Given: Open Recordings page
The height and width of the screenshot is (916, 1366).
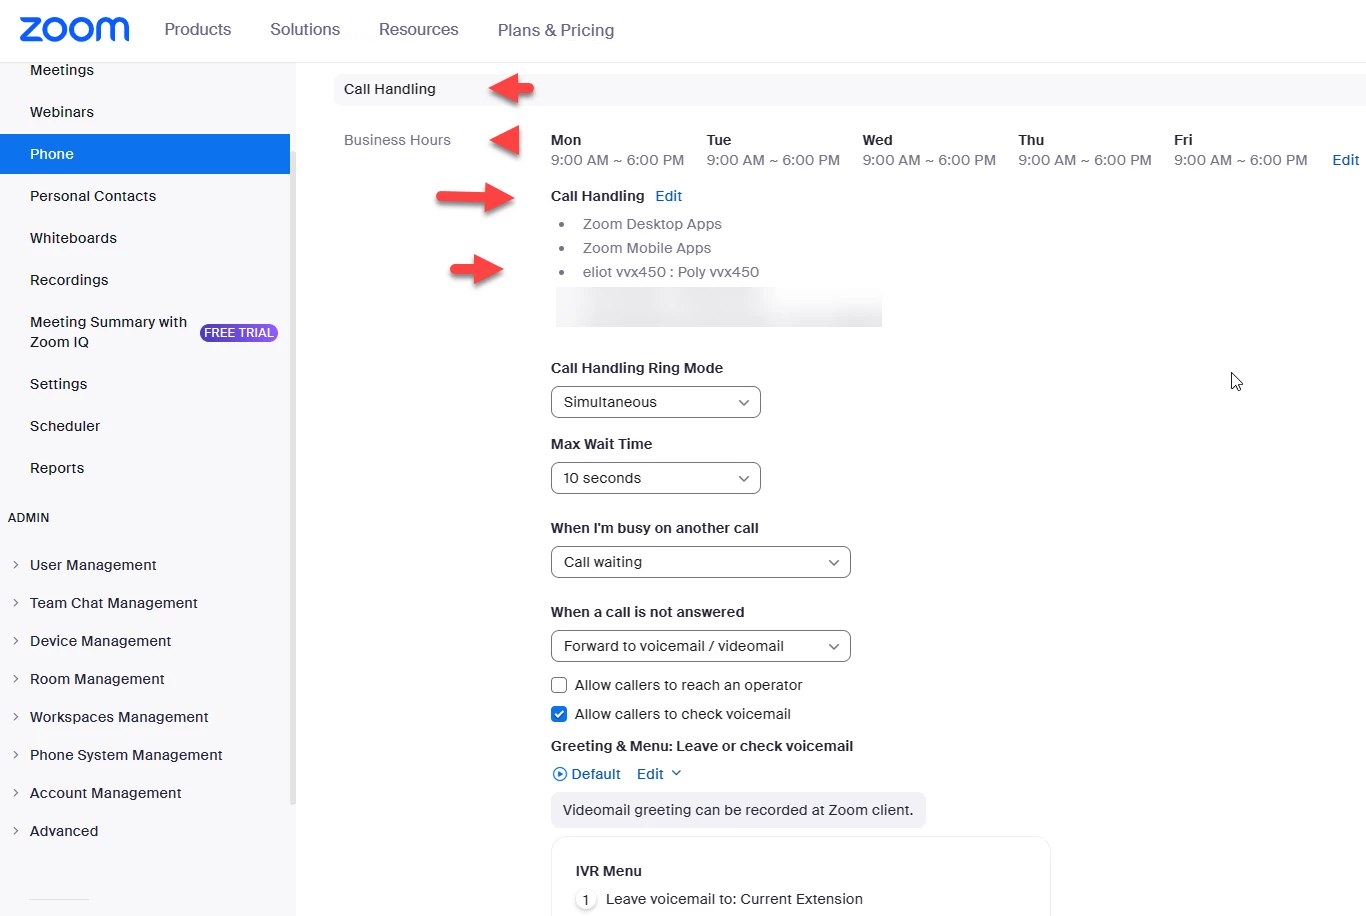Looking at the screenshot, I should [x=69, y=280].
